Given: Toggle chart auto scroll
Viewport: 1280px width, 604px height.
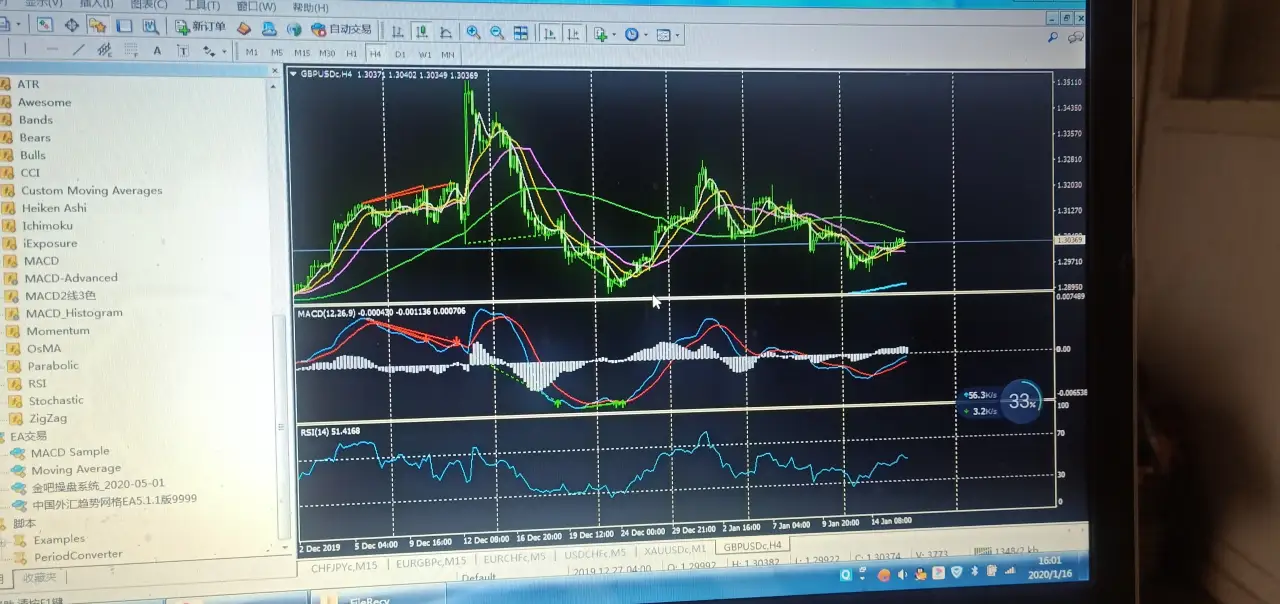Looking at the screenshot, I should click(x=551, y=34).
